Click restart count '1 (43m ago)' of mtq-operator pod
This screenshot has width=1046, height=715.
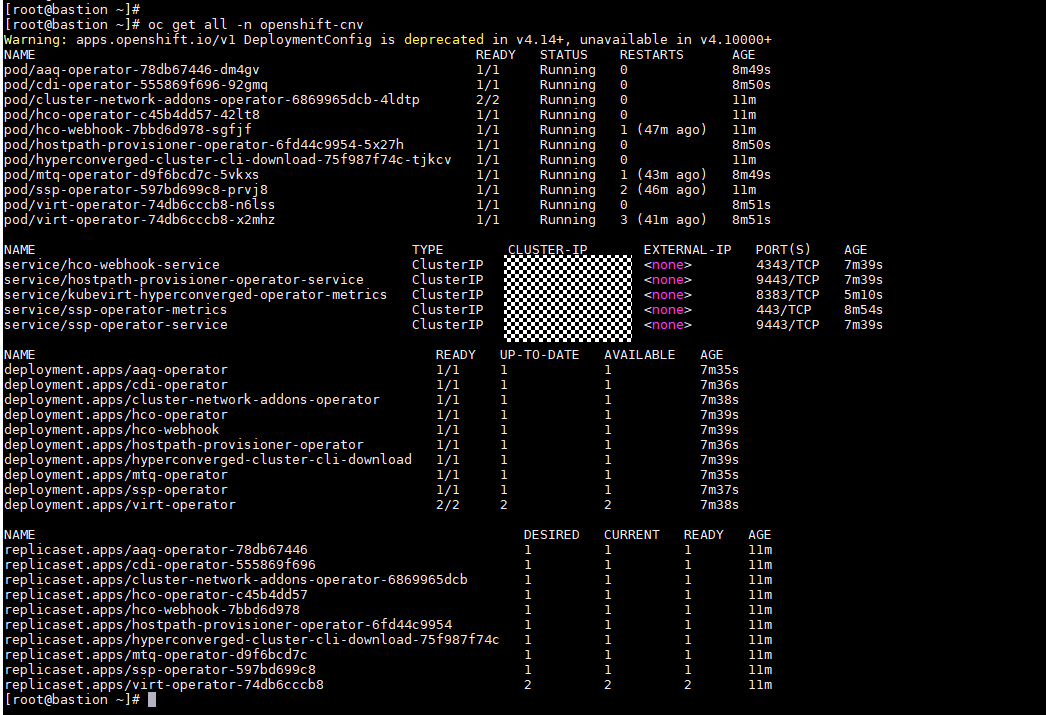coord(663,175)
